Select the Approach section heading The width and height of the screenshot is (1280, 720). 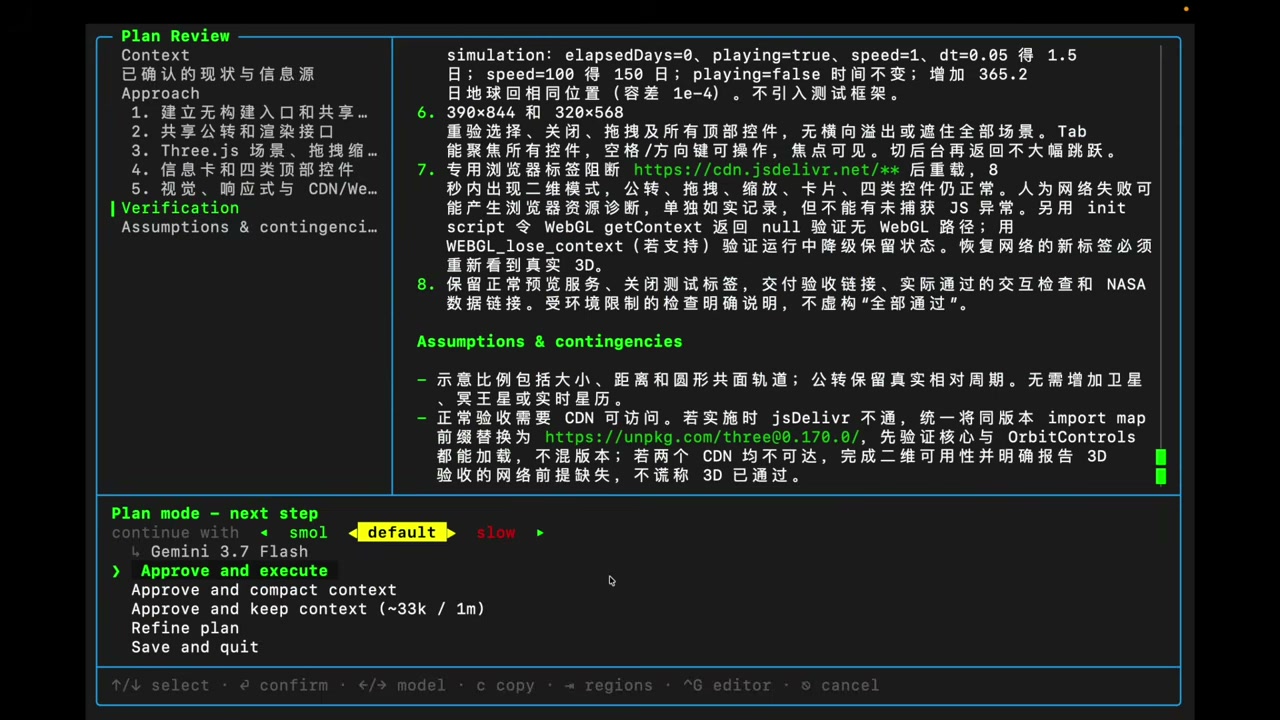pyautogui.click(x=160, y=93)
